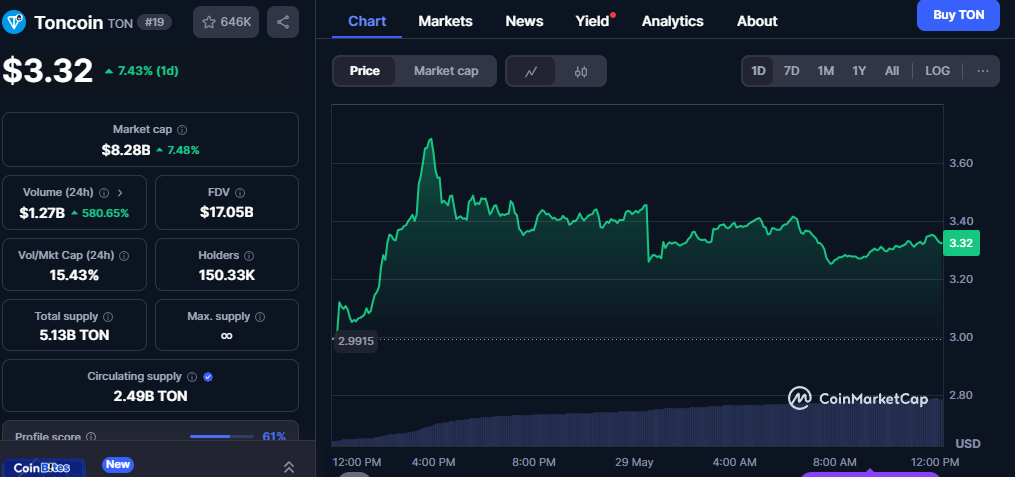Click the 29 May axis label
The width and height of the screenshot is (1015, 477).
[634, 462]
